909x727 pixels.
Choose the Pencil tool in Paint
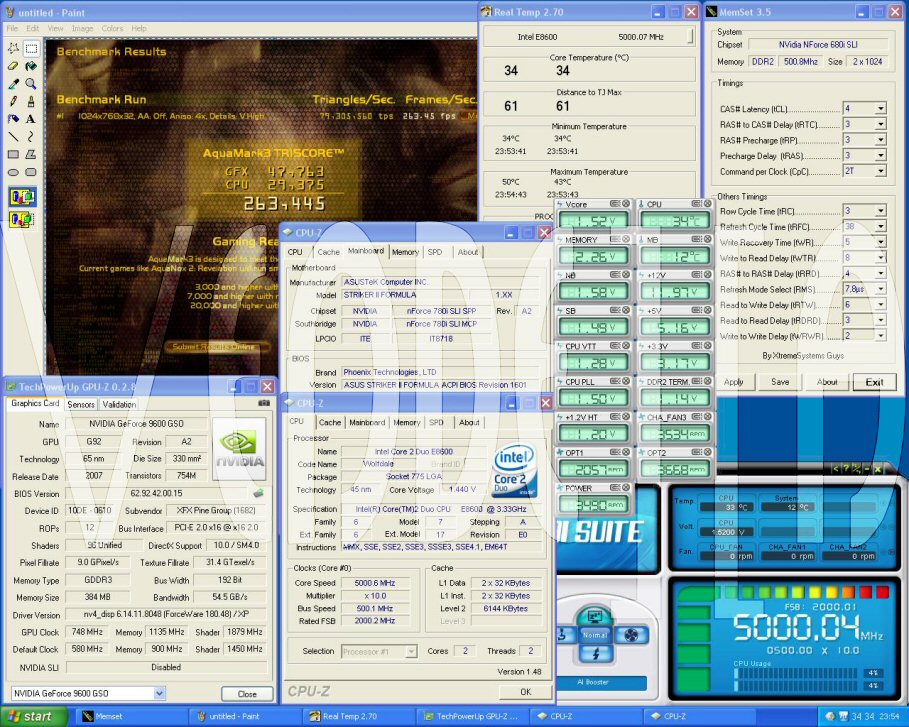[x=13, y=101]
